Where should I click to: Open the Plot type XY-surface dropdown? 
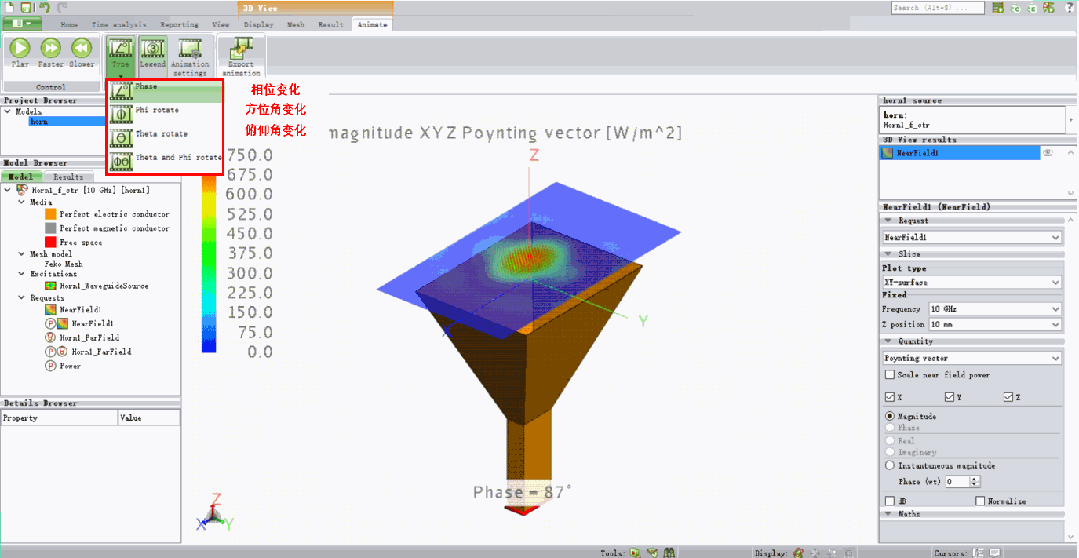pos(969,283)
